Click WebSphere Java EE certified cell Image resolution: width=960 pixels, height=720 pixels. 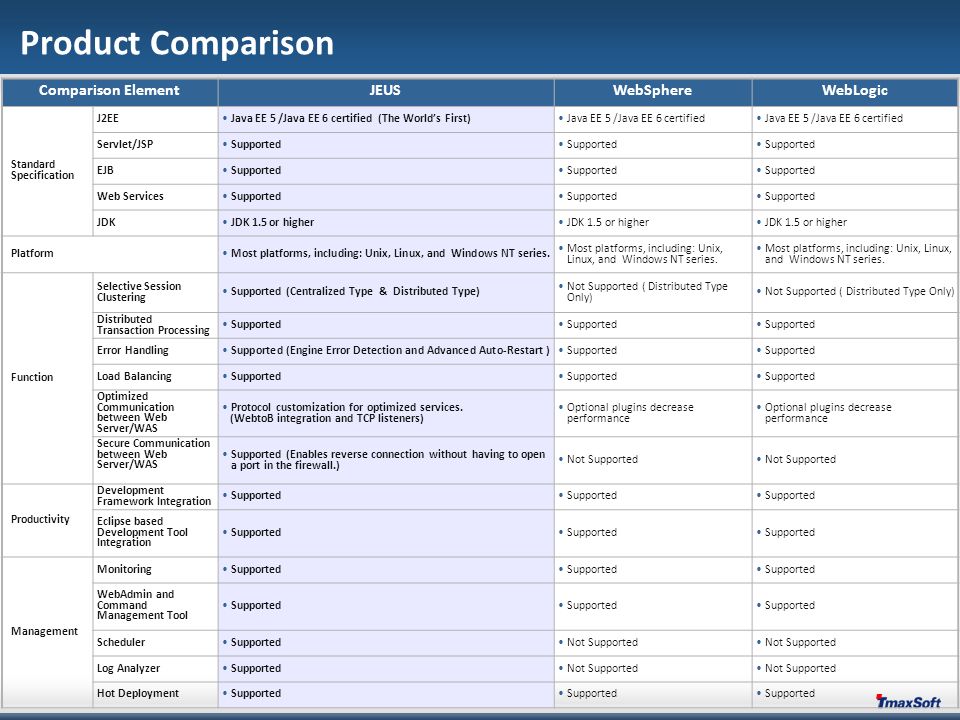tap(653, 119)
